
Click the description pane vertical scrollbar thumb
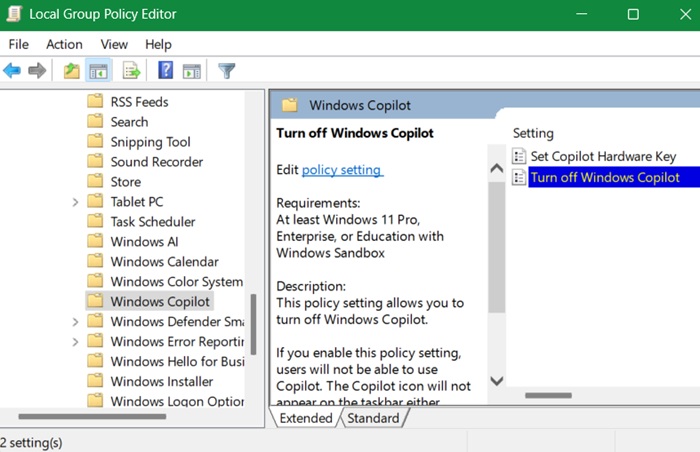click(496, 247)
